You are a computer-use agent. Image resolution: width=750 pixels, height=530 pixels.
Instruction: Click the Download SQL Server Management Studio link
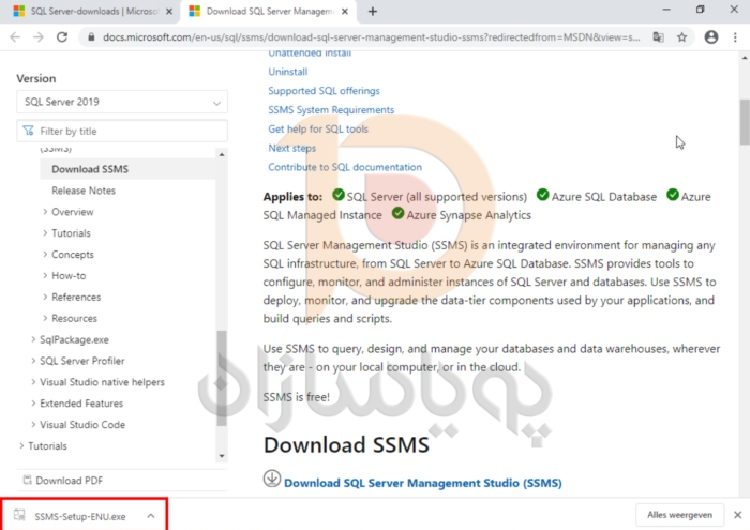coord(421,483)
